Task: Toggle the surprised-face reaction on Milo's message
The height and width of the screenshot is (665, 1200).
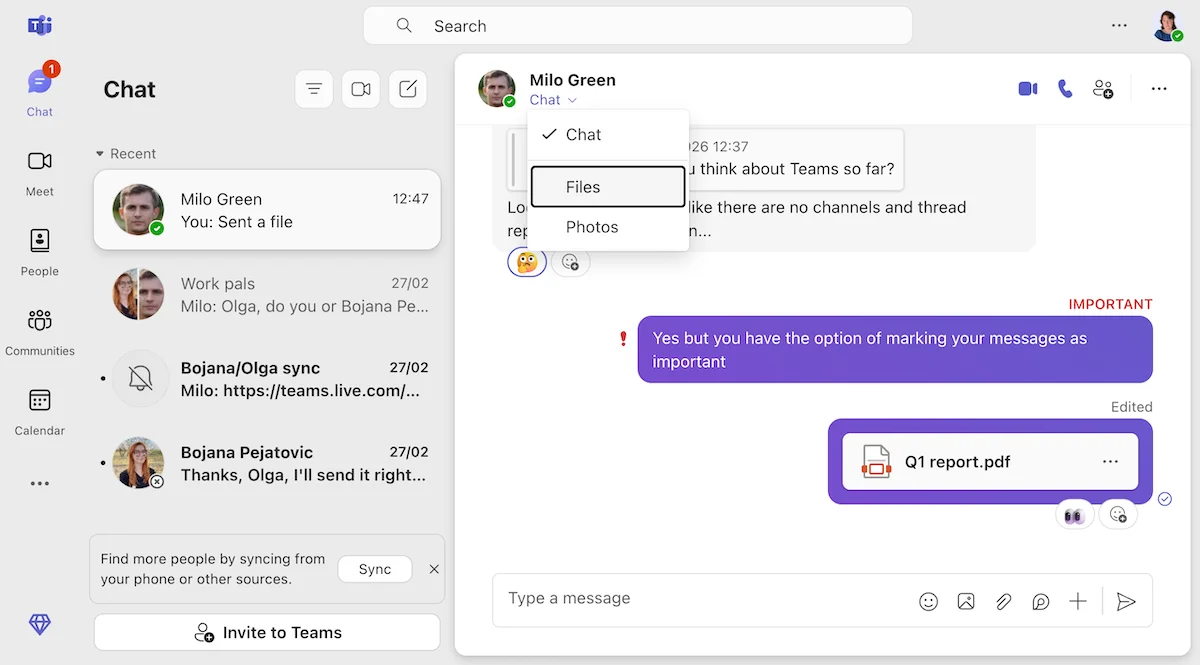Action: click(526, 261)
